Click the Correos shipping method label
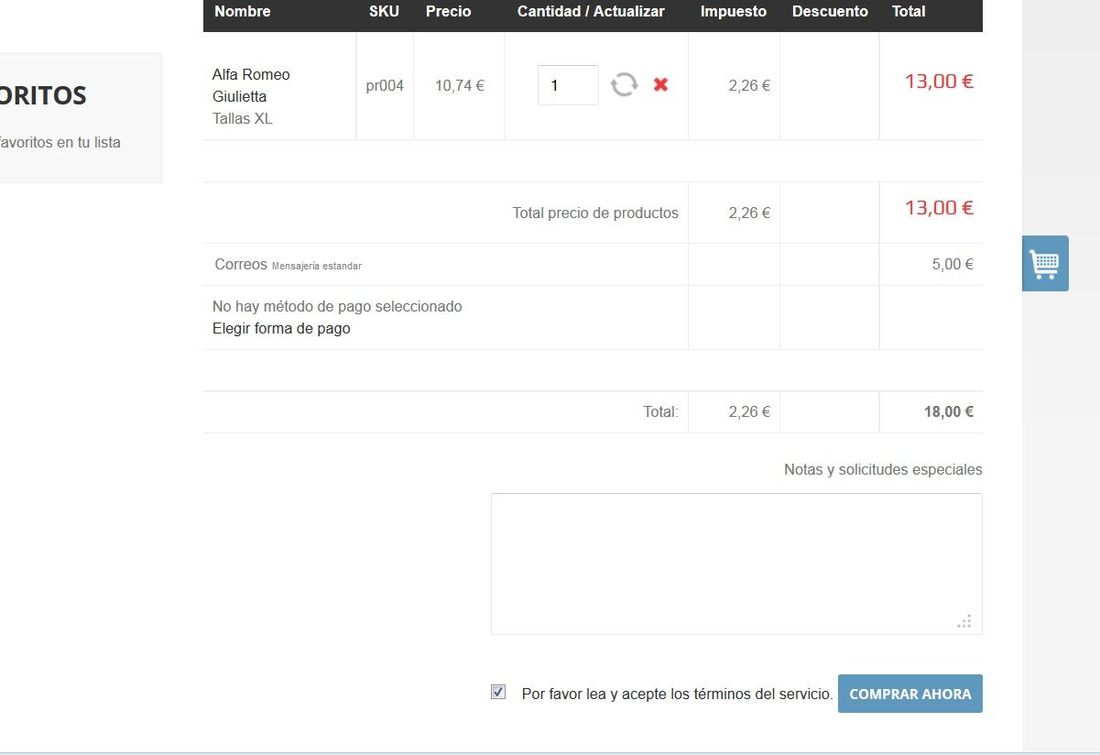 click(x=241, y=265)
